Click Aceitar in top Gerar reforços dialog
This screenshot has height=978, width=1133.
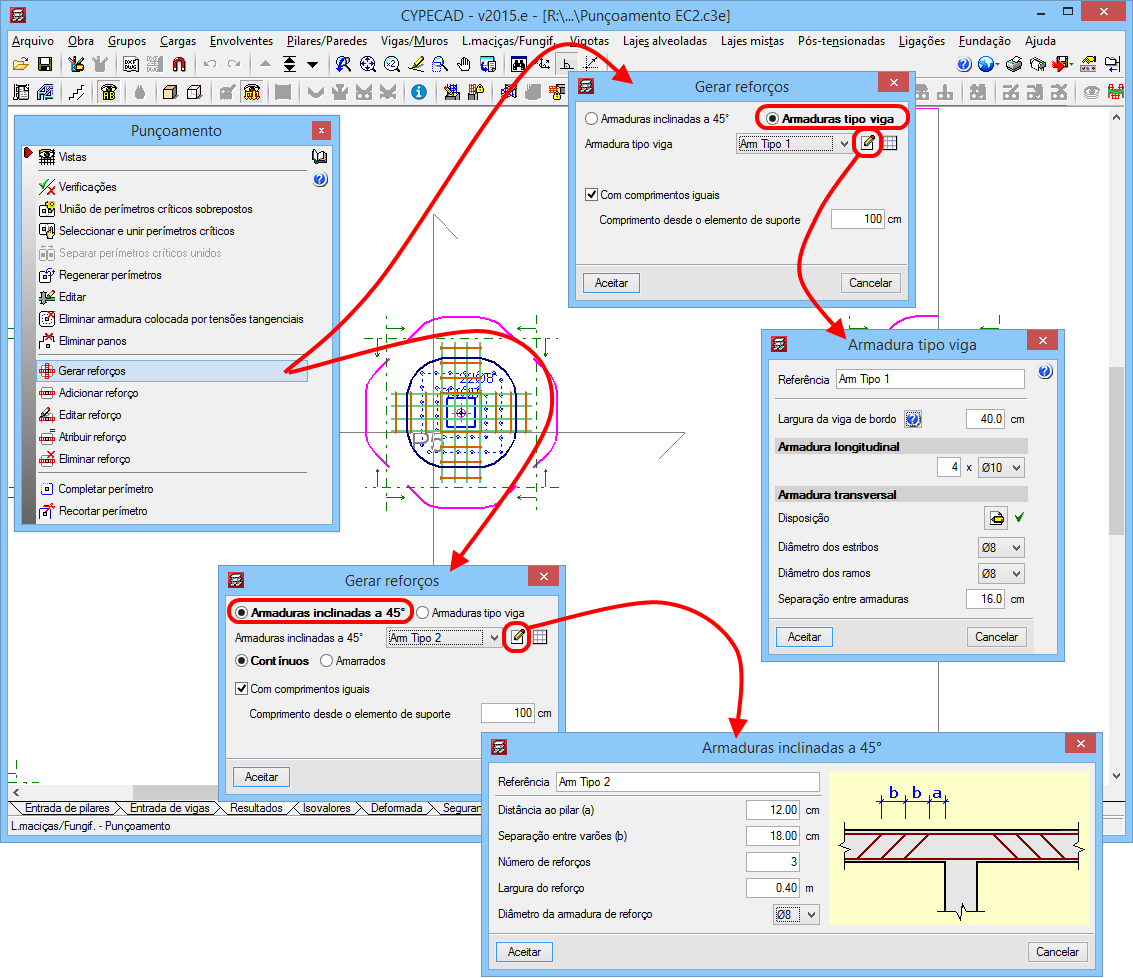coord(611,283)
